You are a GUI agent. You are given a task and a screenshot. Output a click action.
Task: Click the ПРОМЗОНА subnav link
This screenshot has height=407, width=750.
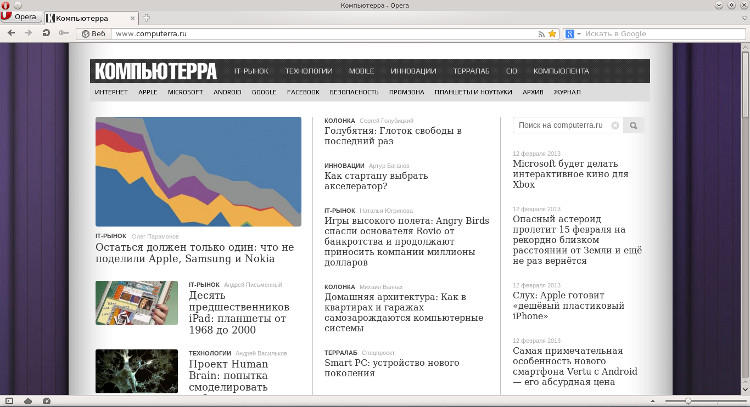pyautogui.click(x=407, y=92)
